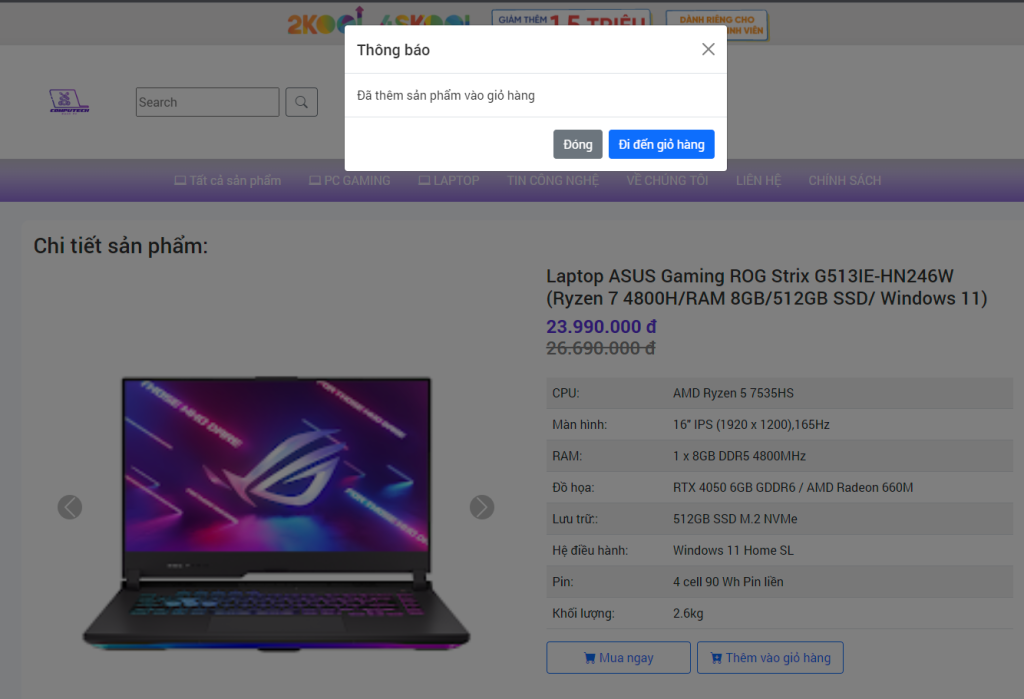The height and width of the screenshot is (699, 1024).
Task: Open LIÊN HỆ menu item
Action: [758, 180]
